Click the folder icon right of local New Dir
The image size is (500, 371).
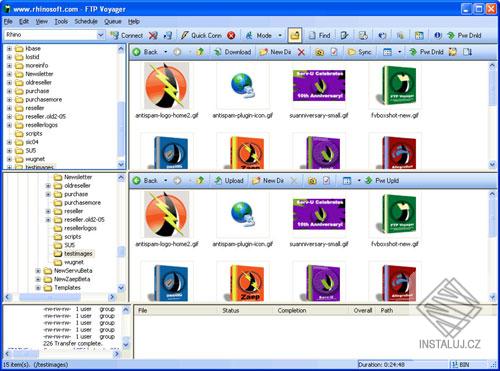click(312, 181)
